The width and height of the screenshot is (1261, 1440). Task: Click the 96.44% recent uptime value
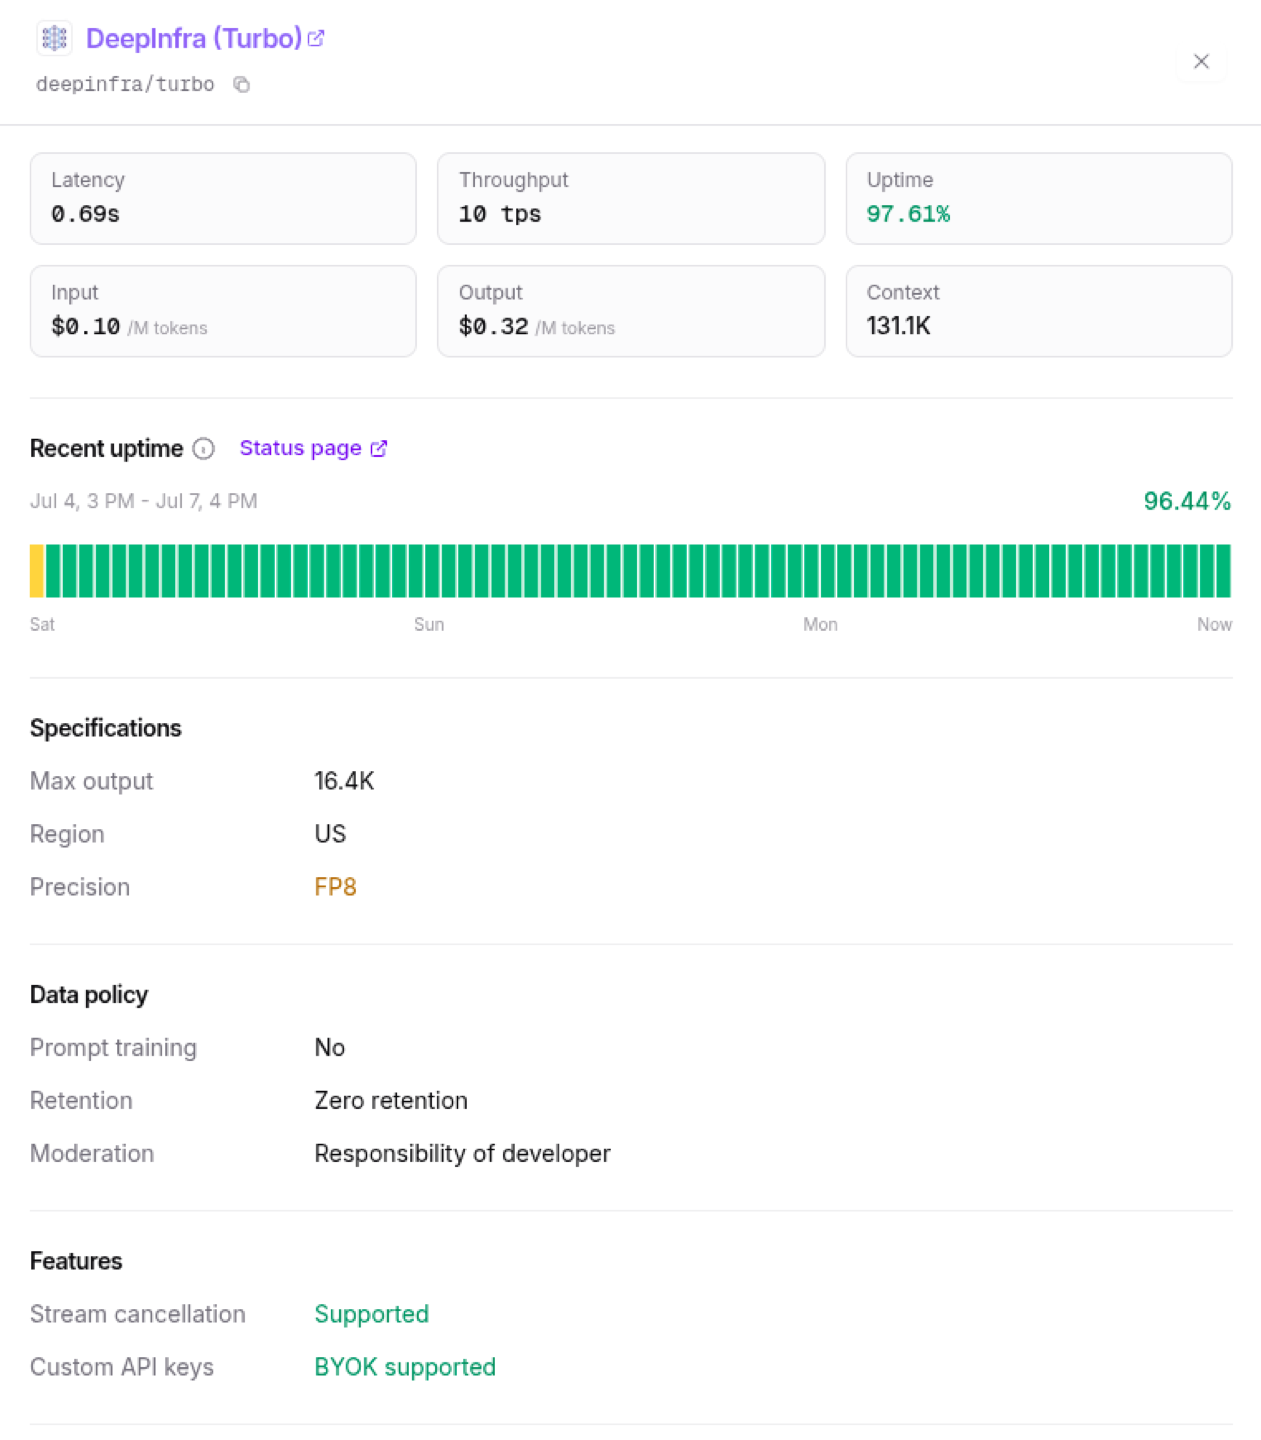point(1187,501)
